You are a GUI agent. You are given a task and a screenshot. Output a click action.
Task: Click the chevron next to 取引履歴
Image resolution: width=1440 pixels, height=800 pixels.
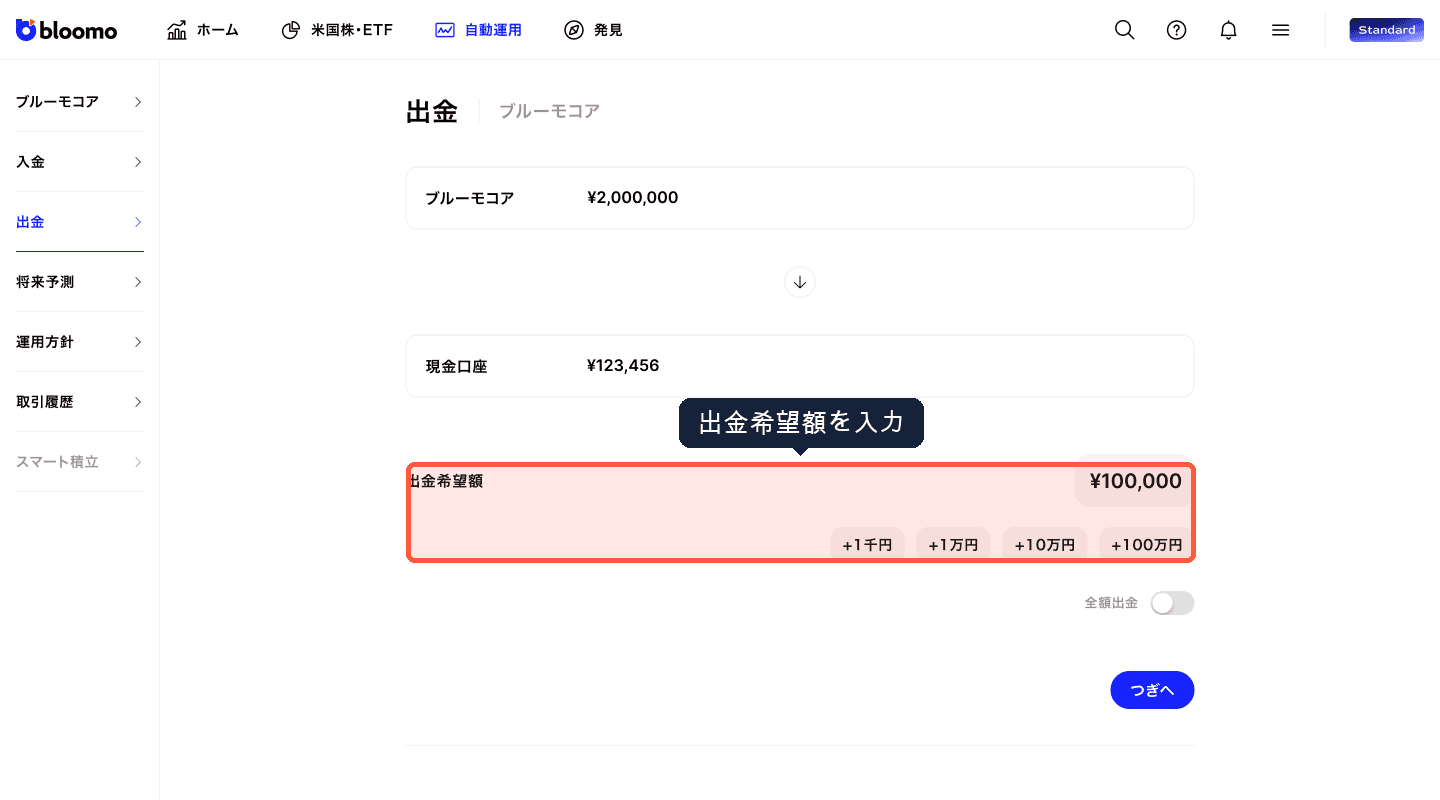(x=138, y=402)
